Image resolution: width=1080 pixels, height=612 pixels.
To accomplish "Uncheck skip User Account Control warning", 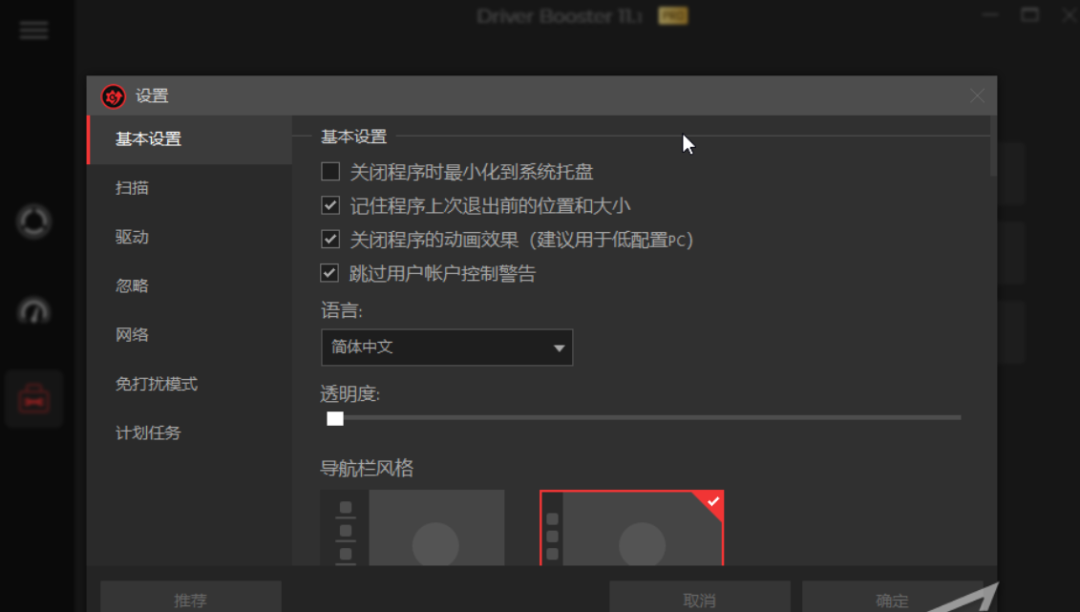I will coord(330,273).
